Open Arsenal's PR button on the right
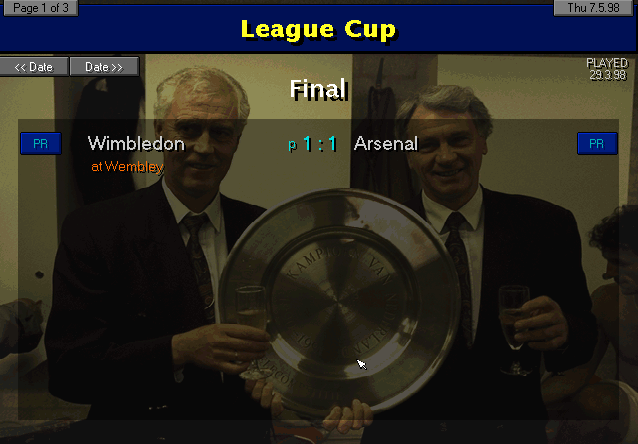The height and width of the screenshot is (444, 638). pyautogui.click(x=597, y=144)
